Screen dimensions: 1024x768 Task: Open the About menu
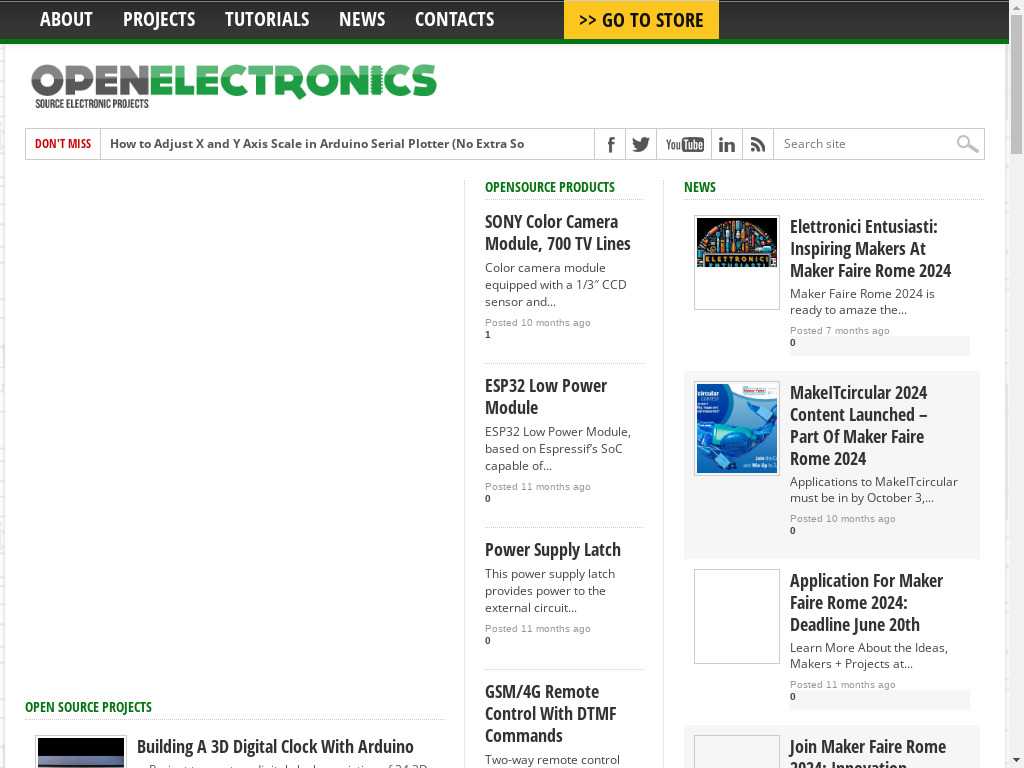66,20
